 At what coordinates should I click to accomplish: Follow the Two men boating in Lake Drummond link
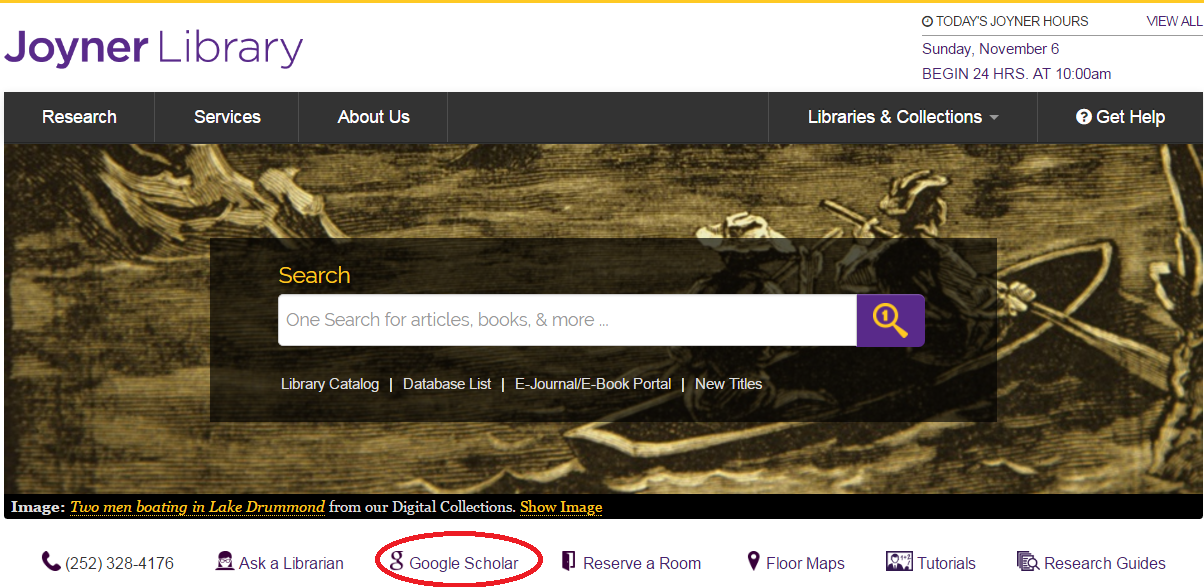[x=197, y=507]
